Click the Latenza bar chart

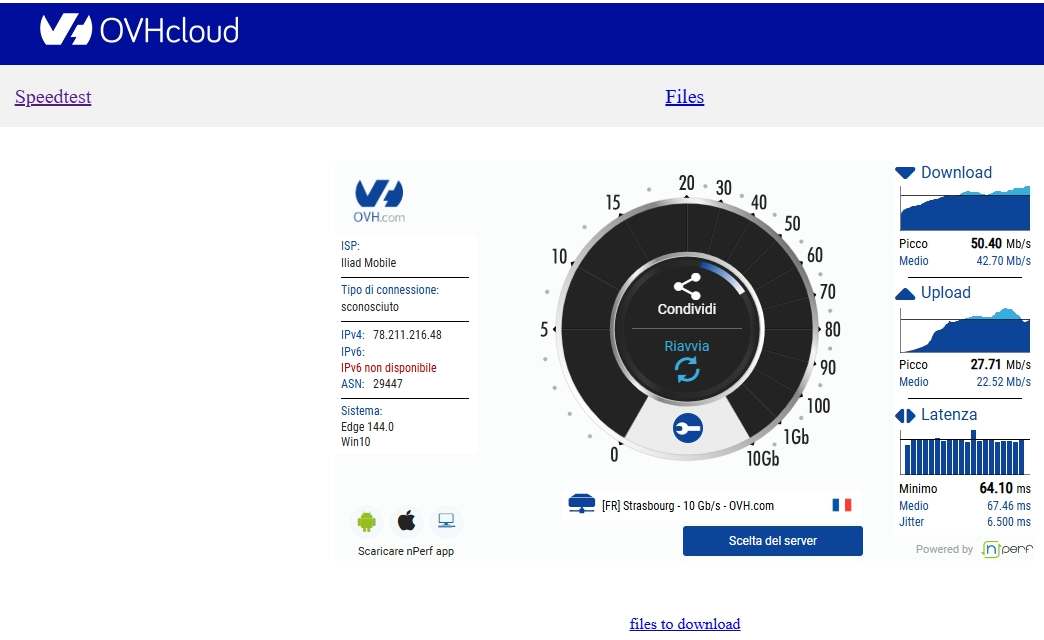[x=965, y=452]
